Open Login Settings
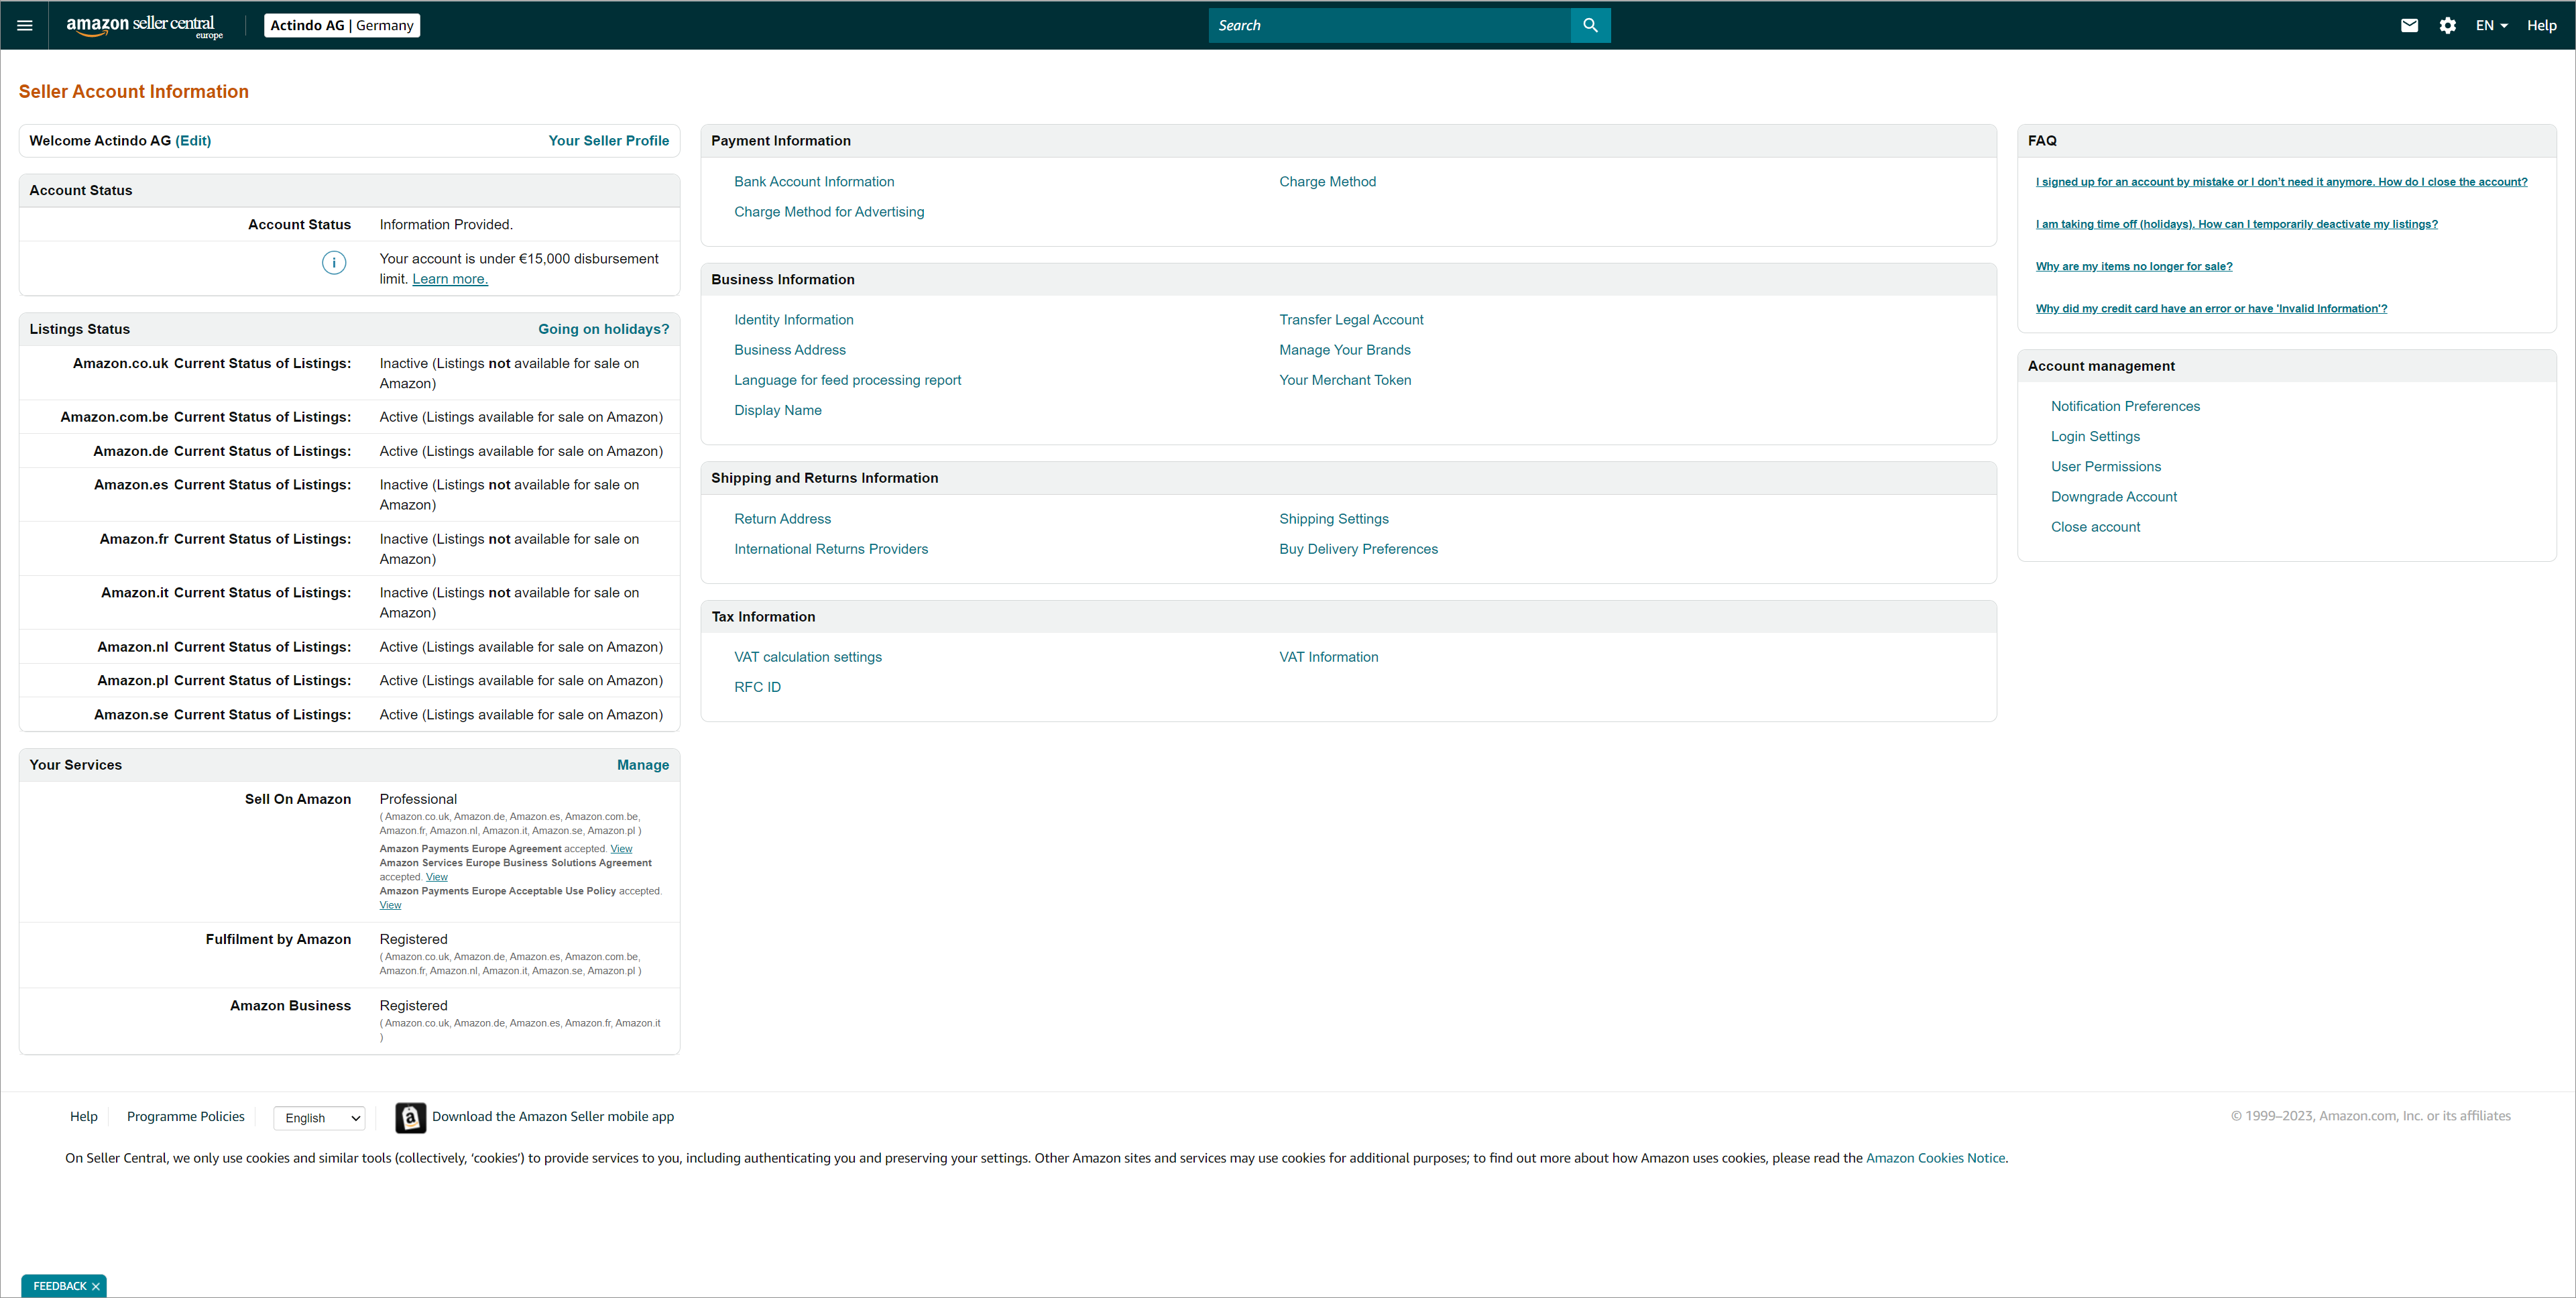The height and width of the screenshot is (1298, 2576). 2095,436
